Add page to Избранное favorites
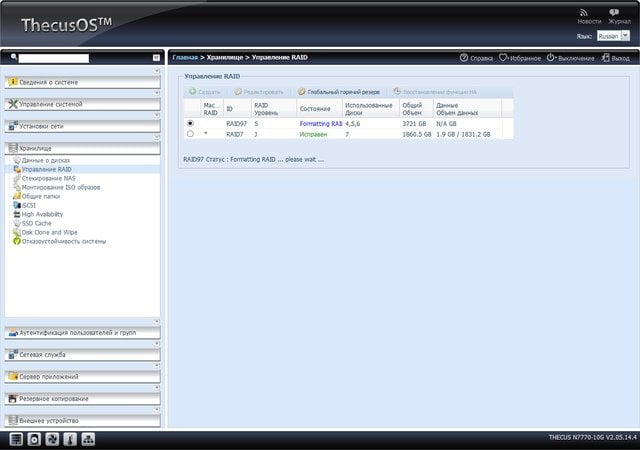This screenshot has height=450, width=640. point(520,58)
